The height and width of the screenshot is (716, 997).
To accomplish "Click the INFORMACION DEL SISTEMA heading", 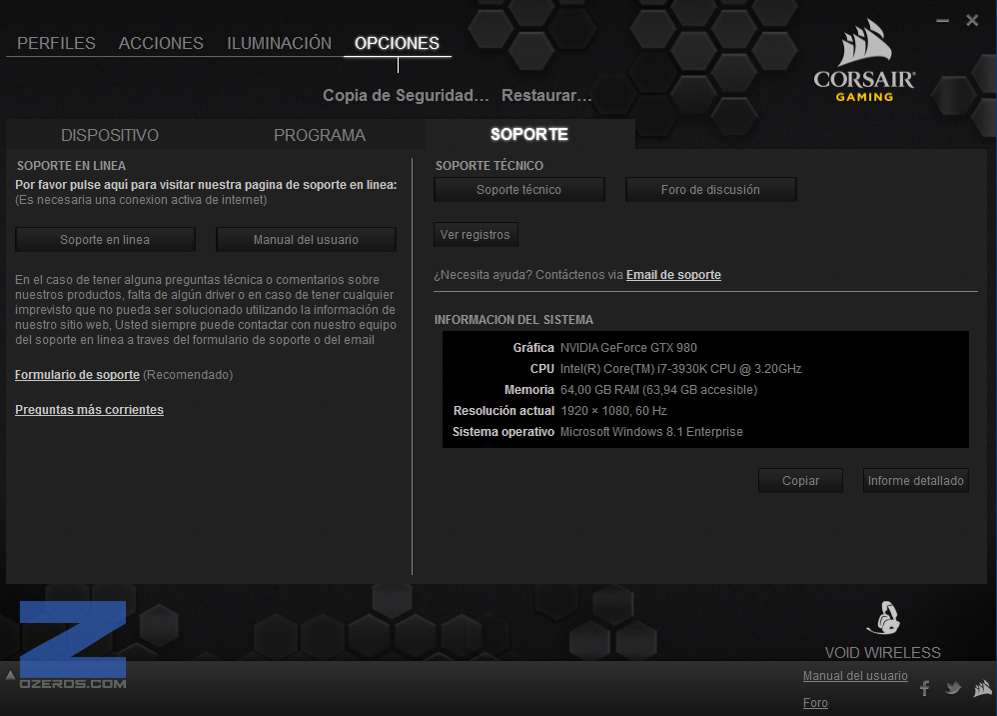I will 514,320.
